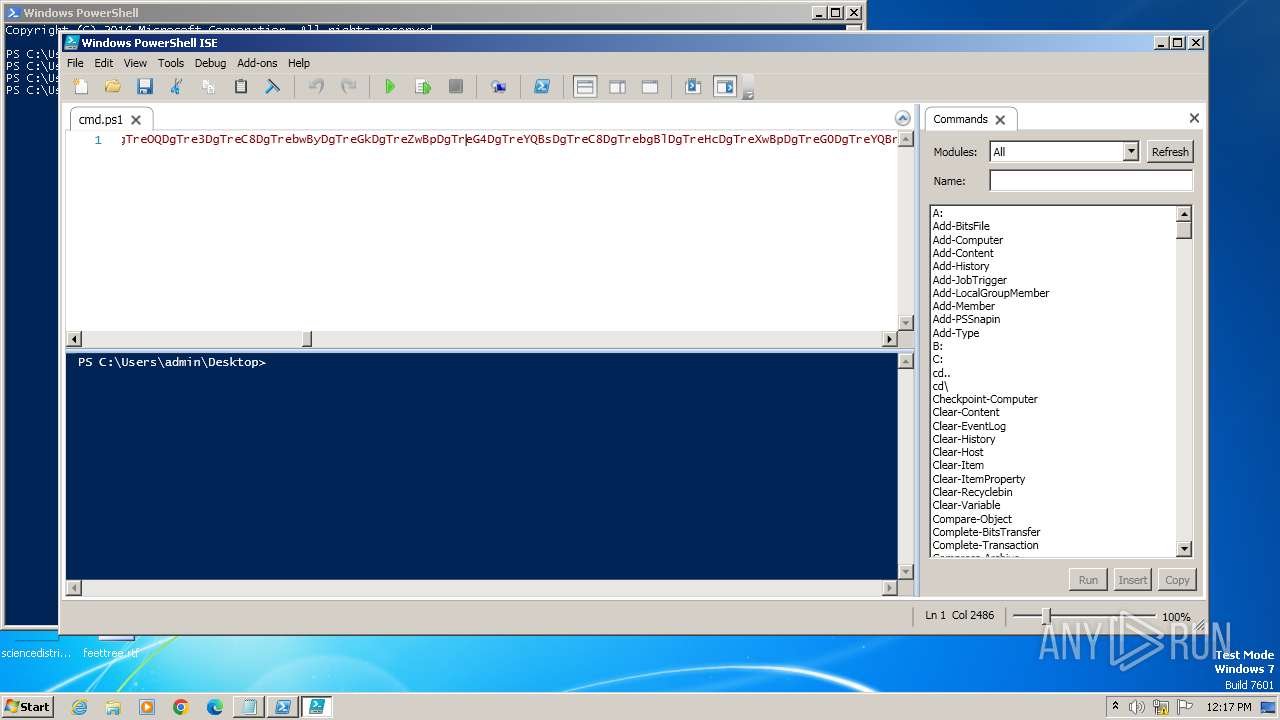Select Complete-Transaction command
The height and width of the screenshot is (720, 1280).
[985, 545]
